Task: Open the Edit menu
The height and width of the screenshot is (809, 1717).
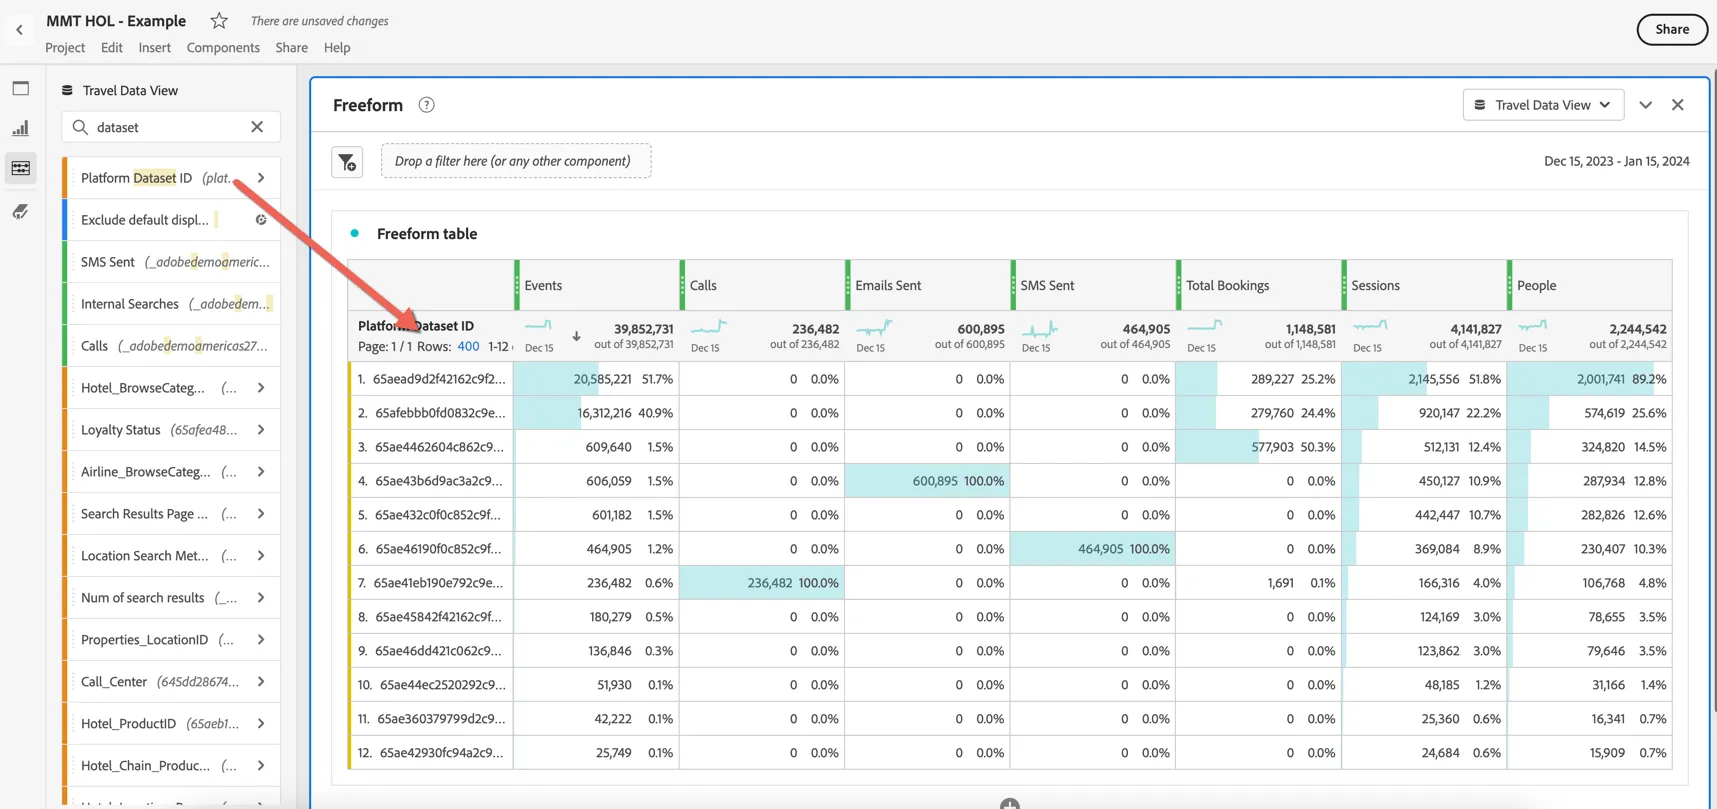Action: [112, 48]
